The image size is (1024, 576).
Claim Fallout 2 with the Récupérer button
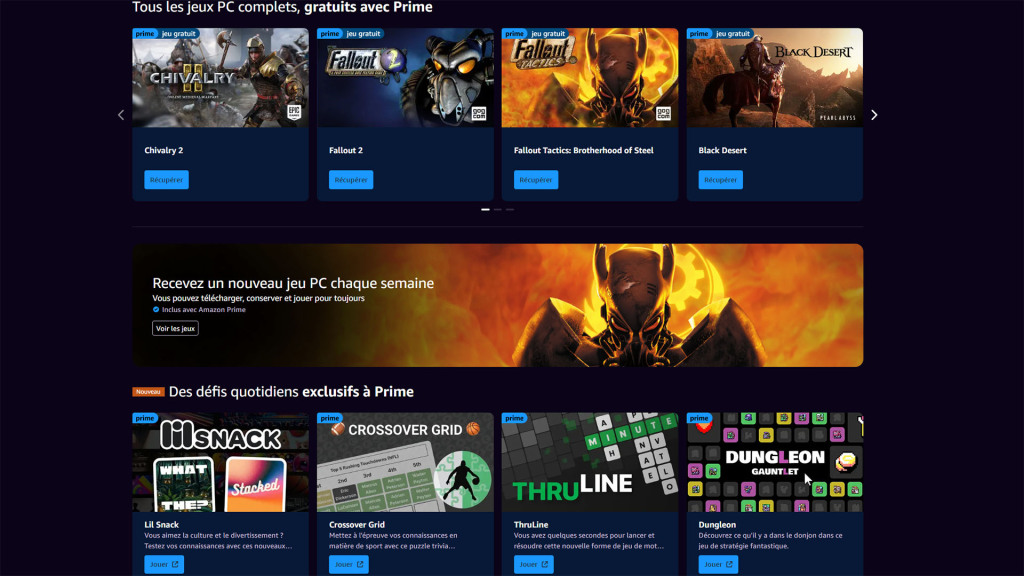coord(351,180)
